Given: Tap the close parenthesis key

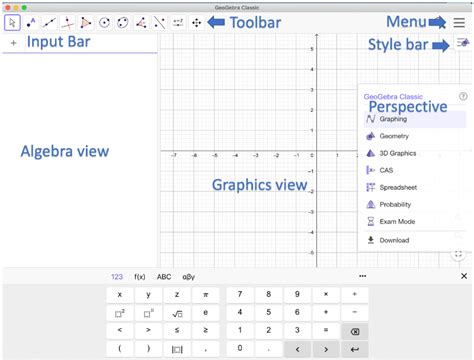Looking at the screenshot, I should pyautogui.click(x=148, y=348).
